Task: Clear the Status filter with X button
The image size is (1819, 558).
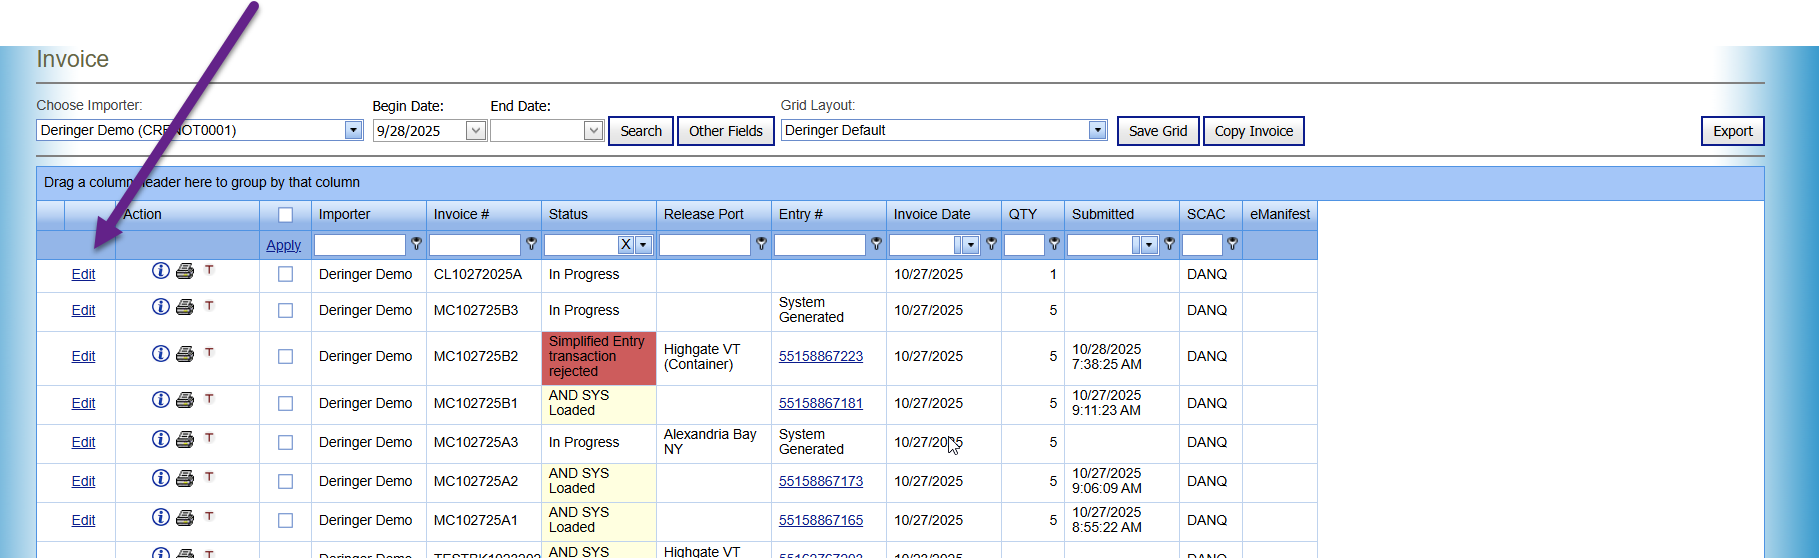Action: click(625, 245)
